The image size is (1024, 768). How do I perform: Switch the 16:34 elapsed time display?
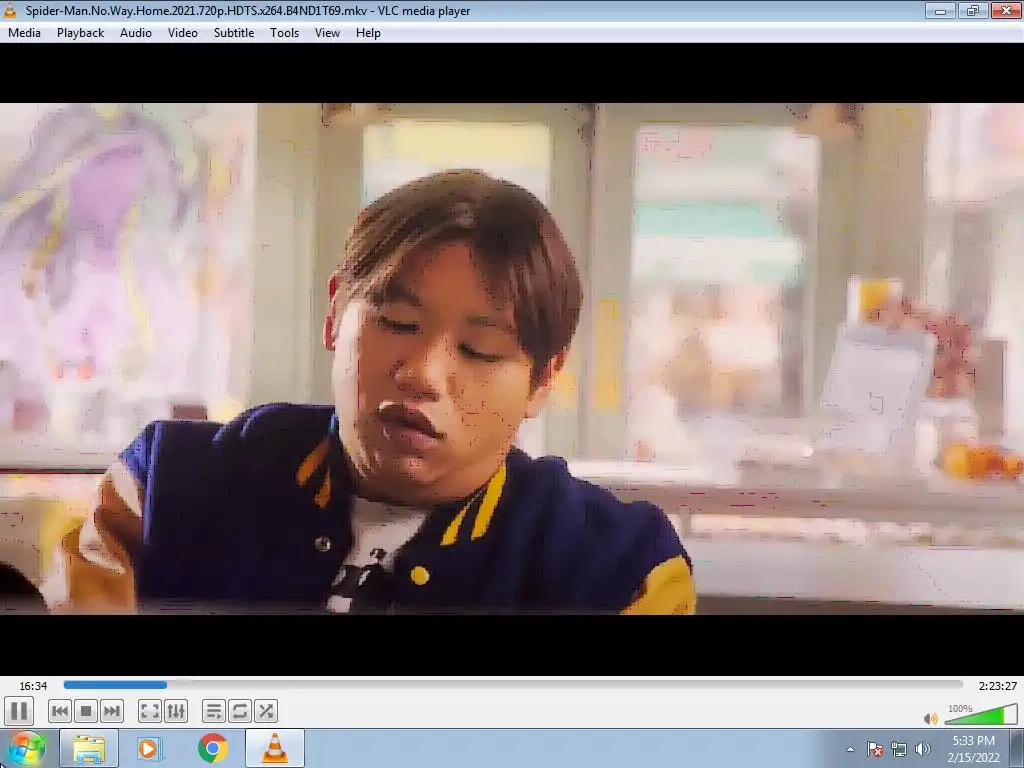click(33, 686)
